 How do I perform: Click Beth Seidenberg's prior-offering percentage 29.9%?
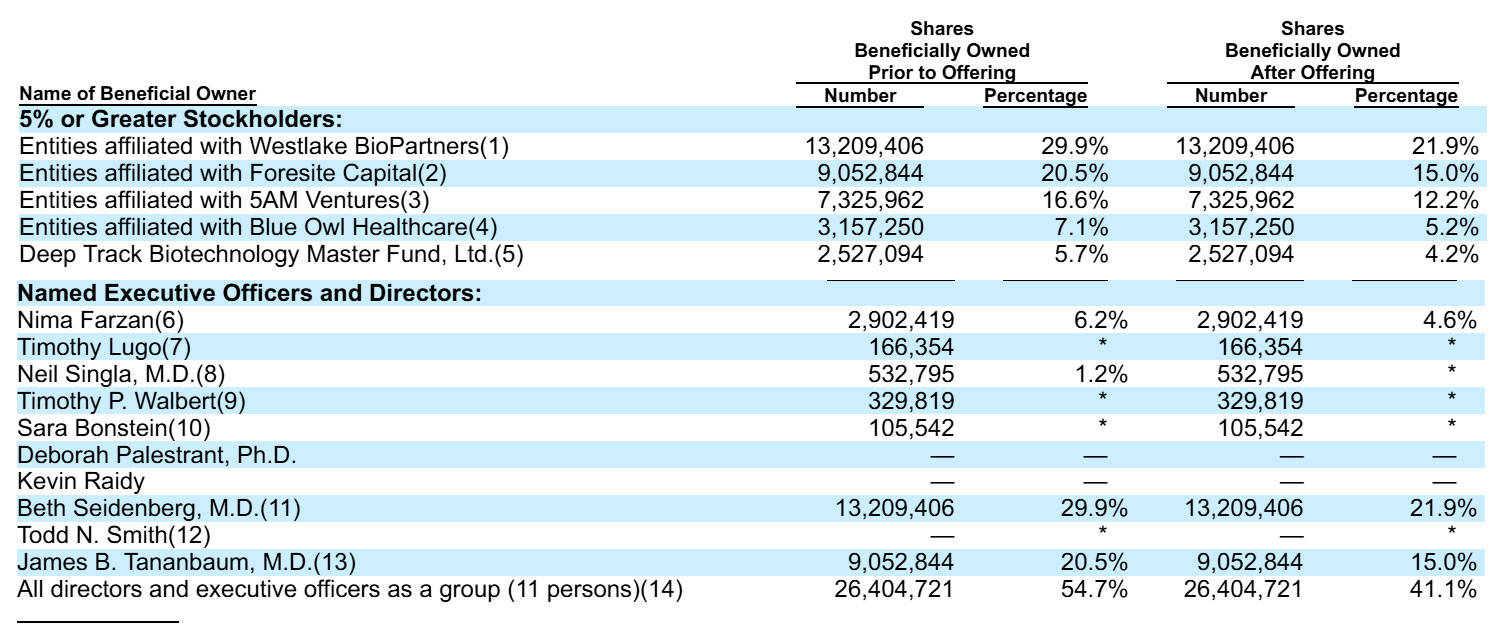1094,508
